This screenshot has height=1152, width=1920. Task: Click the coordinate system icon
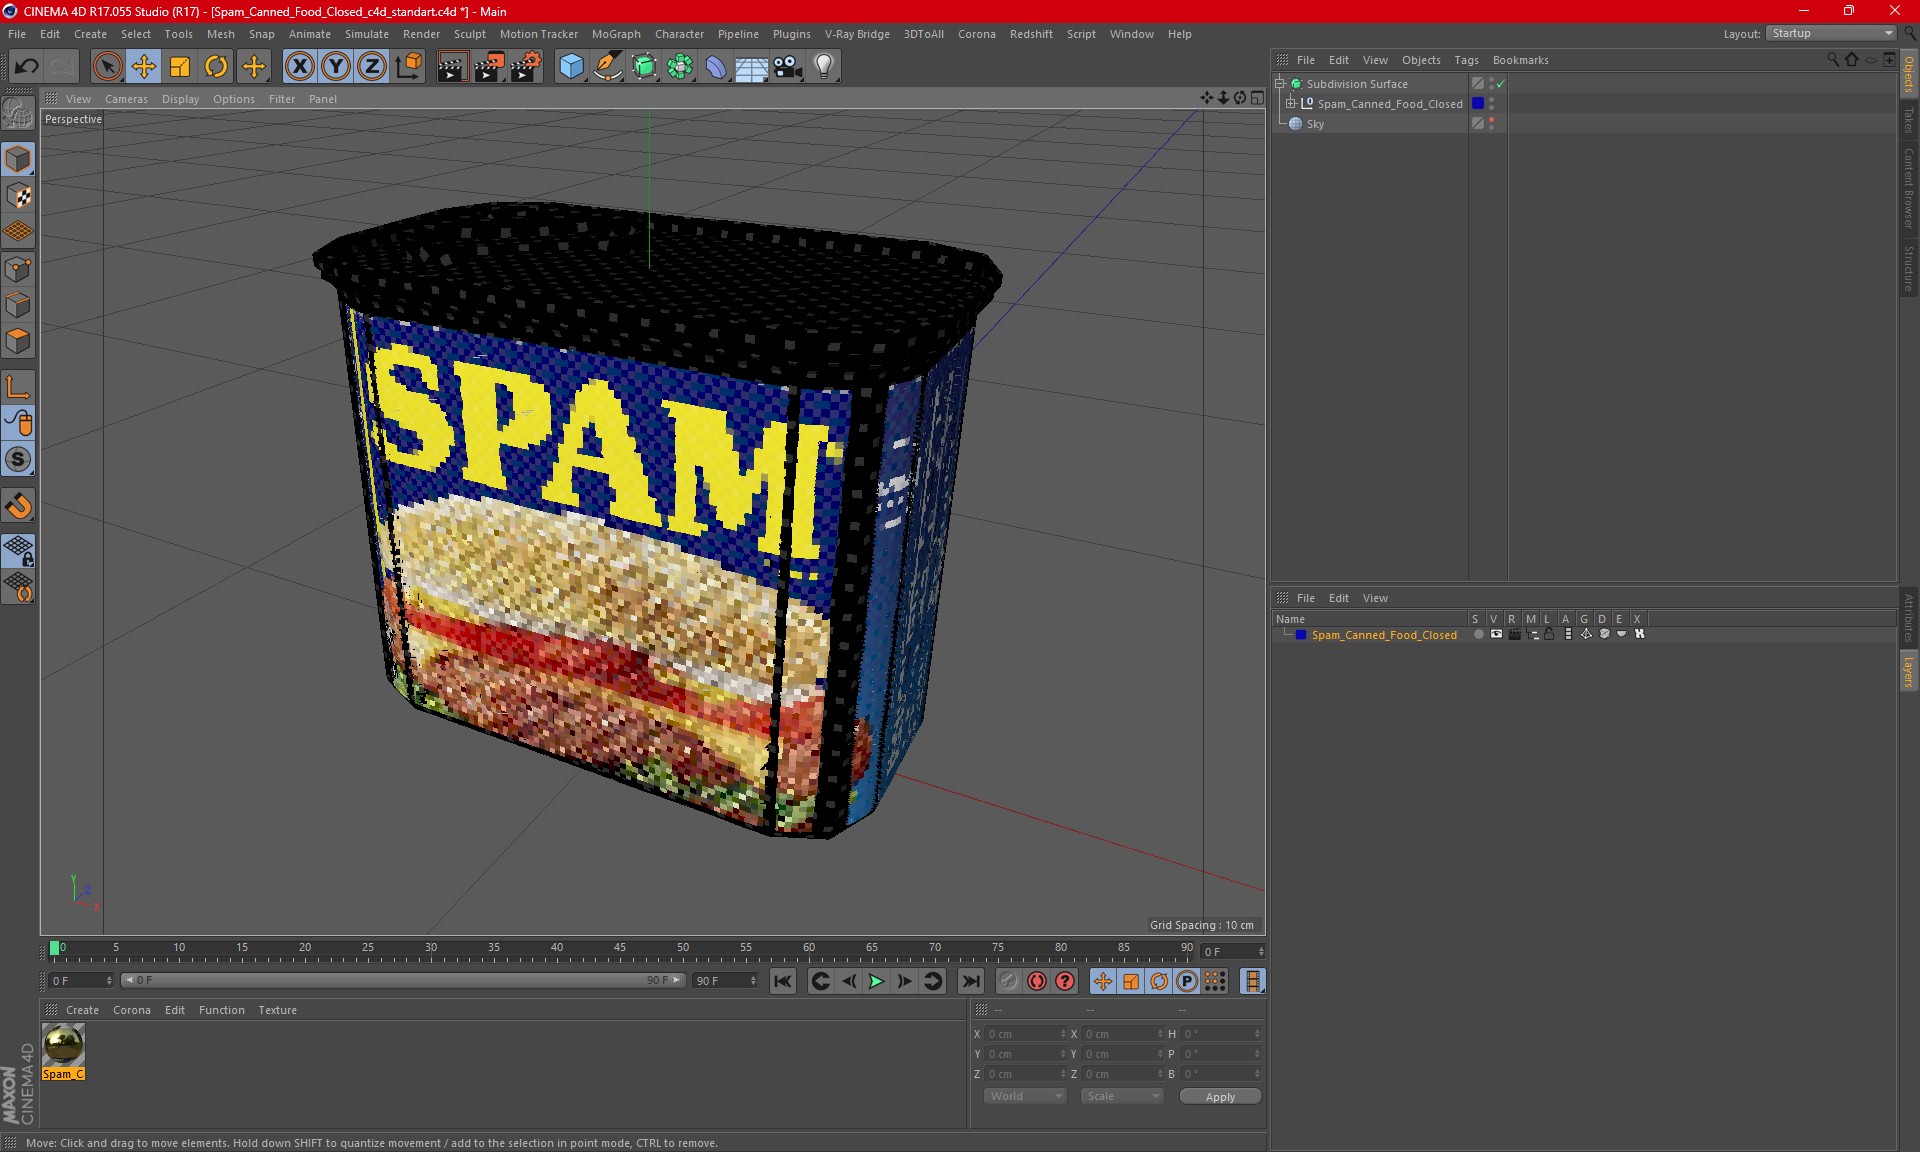408,67
